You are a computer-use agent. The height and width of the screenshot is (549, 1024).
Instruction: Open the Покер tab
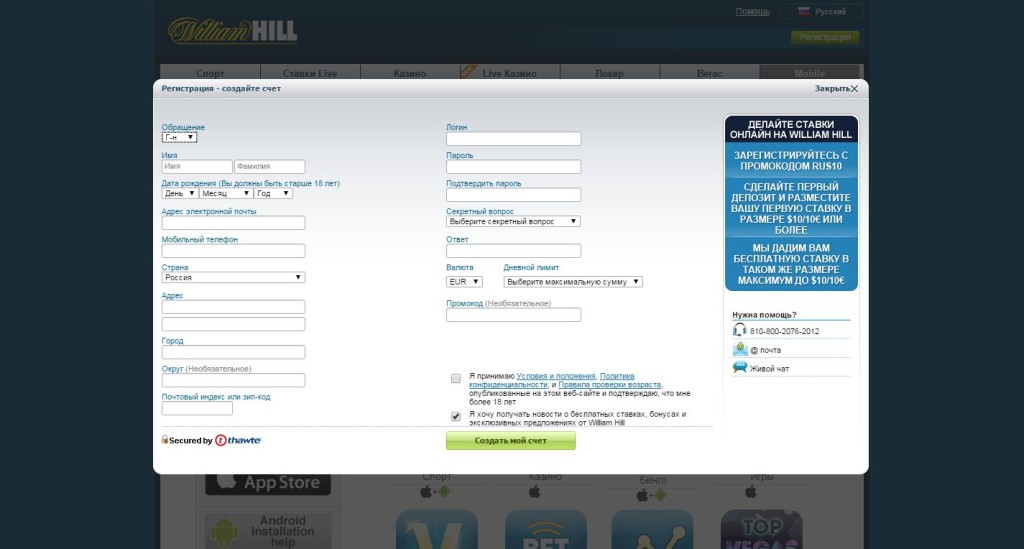pos(610,72)
